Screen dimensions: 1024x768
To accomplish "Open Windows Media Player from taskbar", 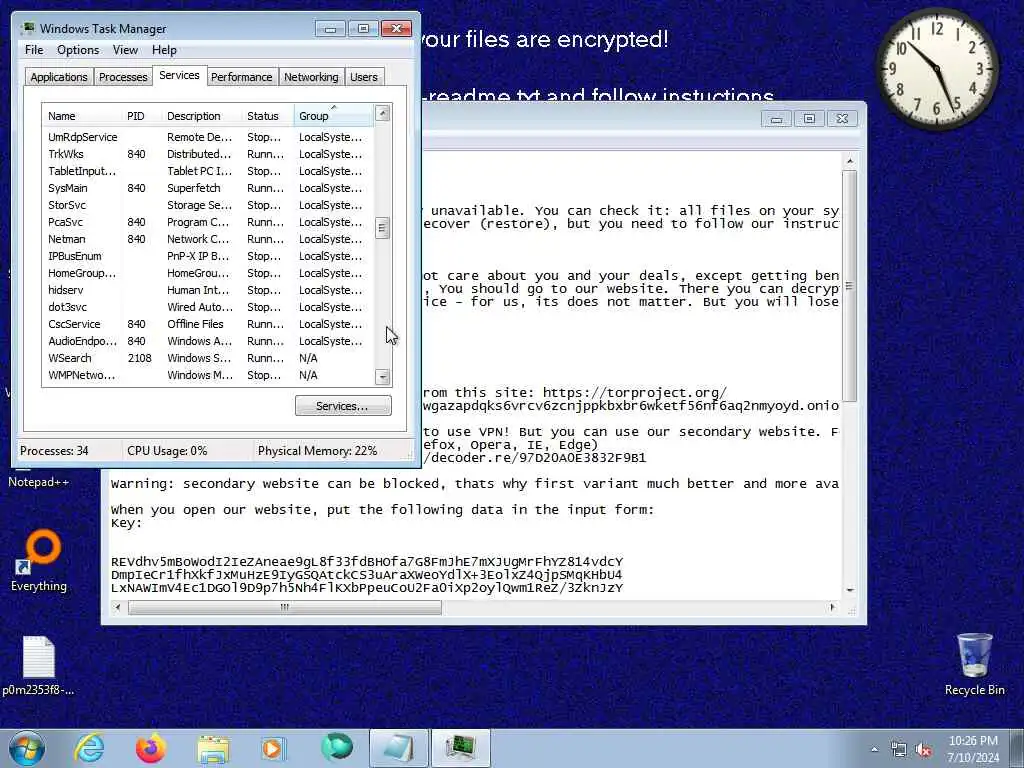I will (x=273, y=748).
